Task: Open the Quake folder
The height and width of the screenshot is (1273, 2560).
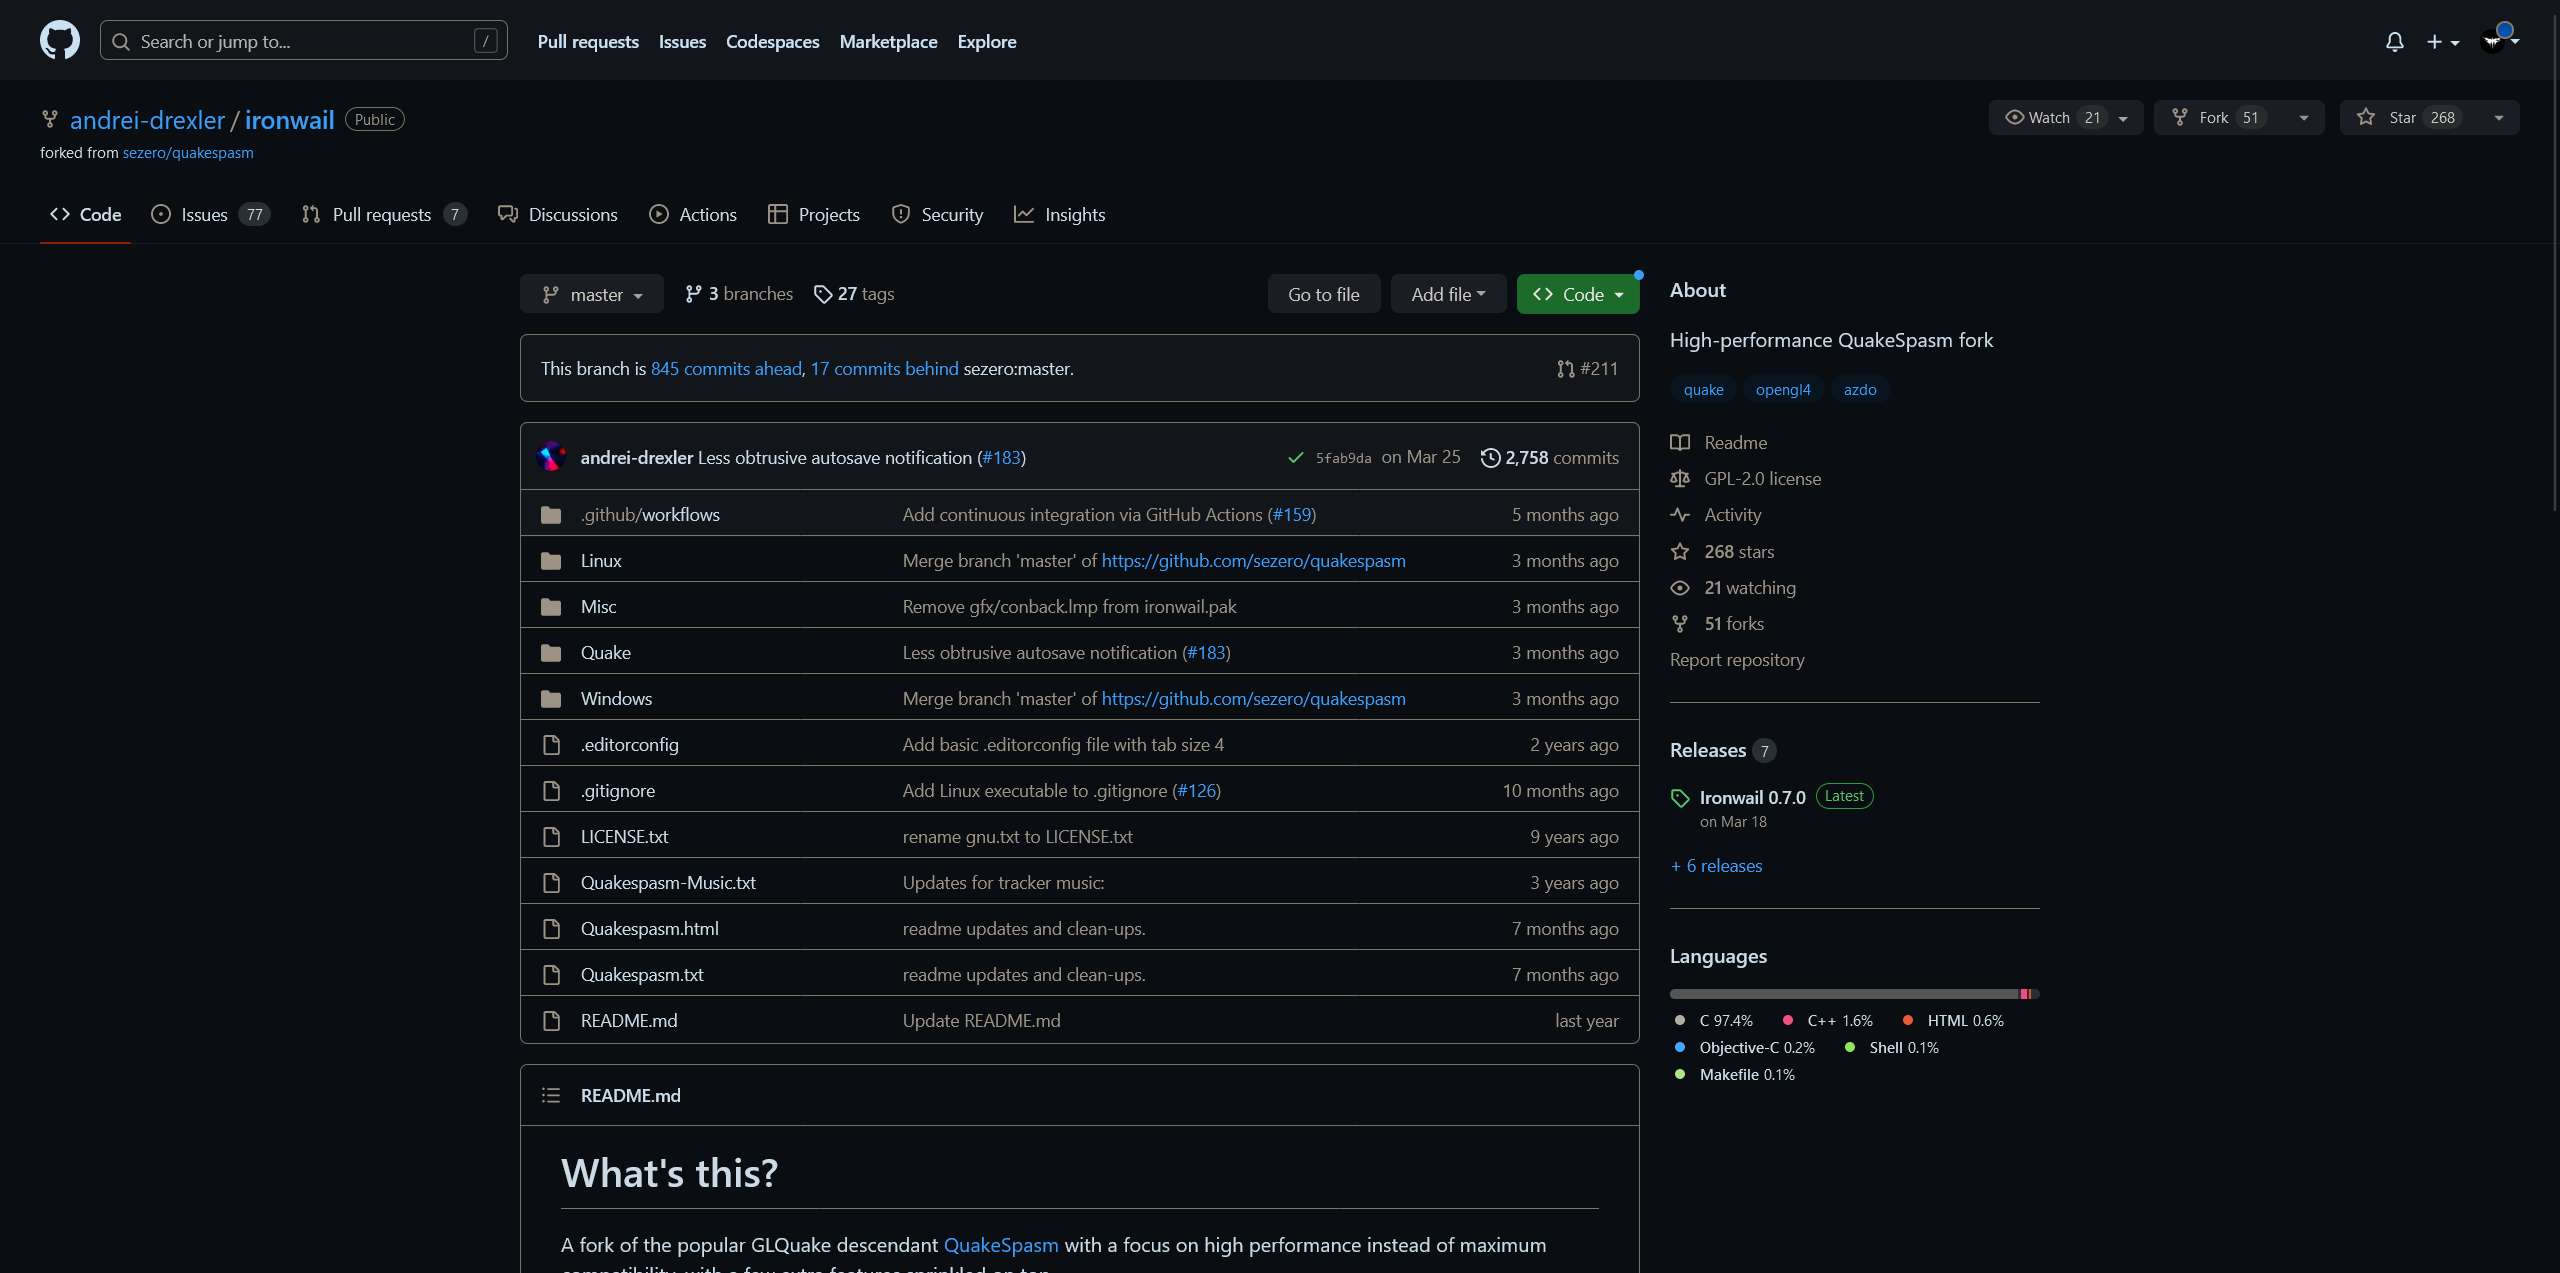Action: point(606,653)
